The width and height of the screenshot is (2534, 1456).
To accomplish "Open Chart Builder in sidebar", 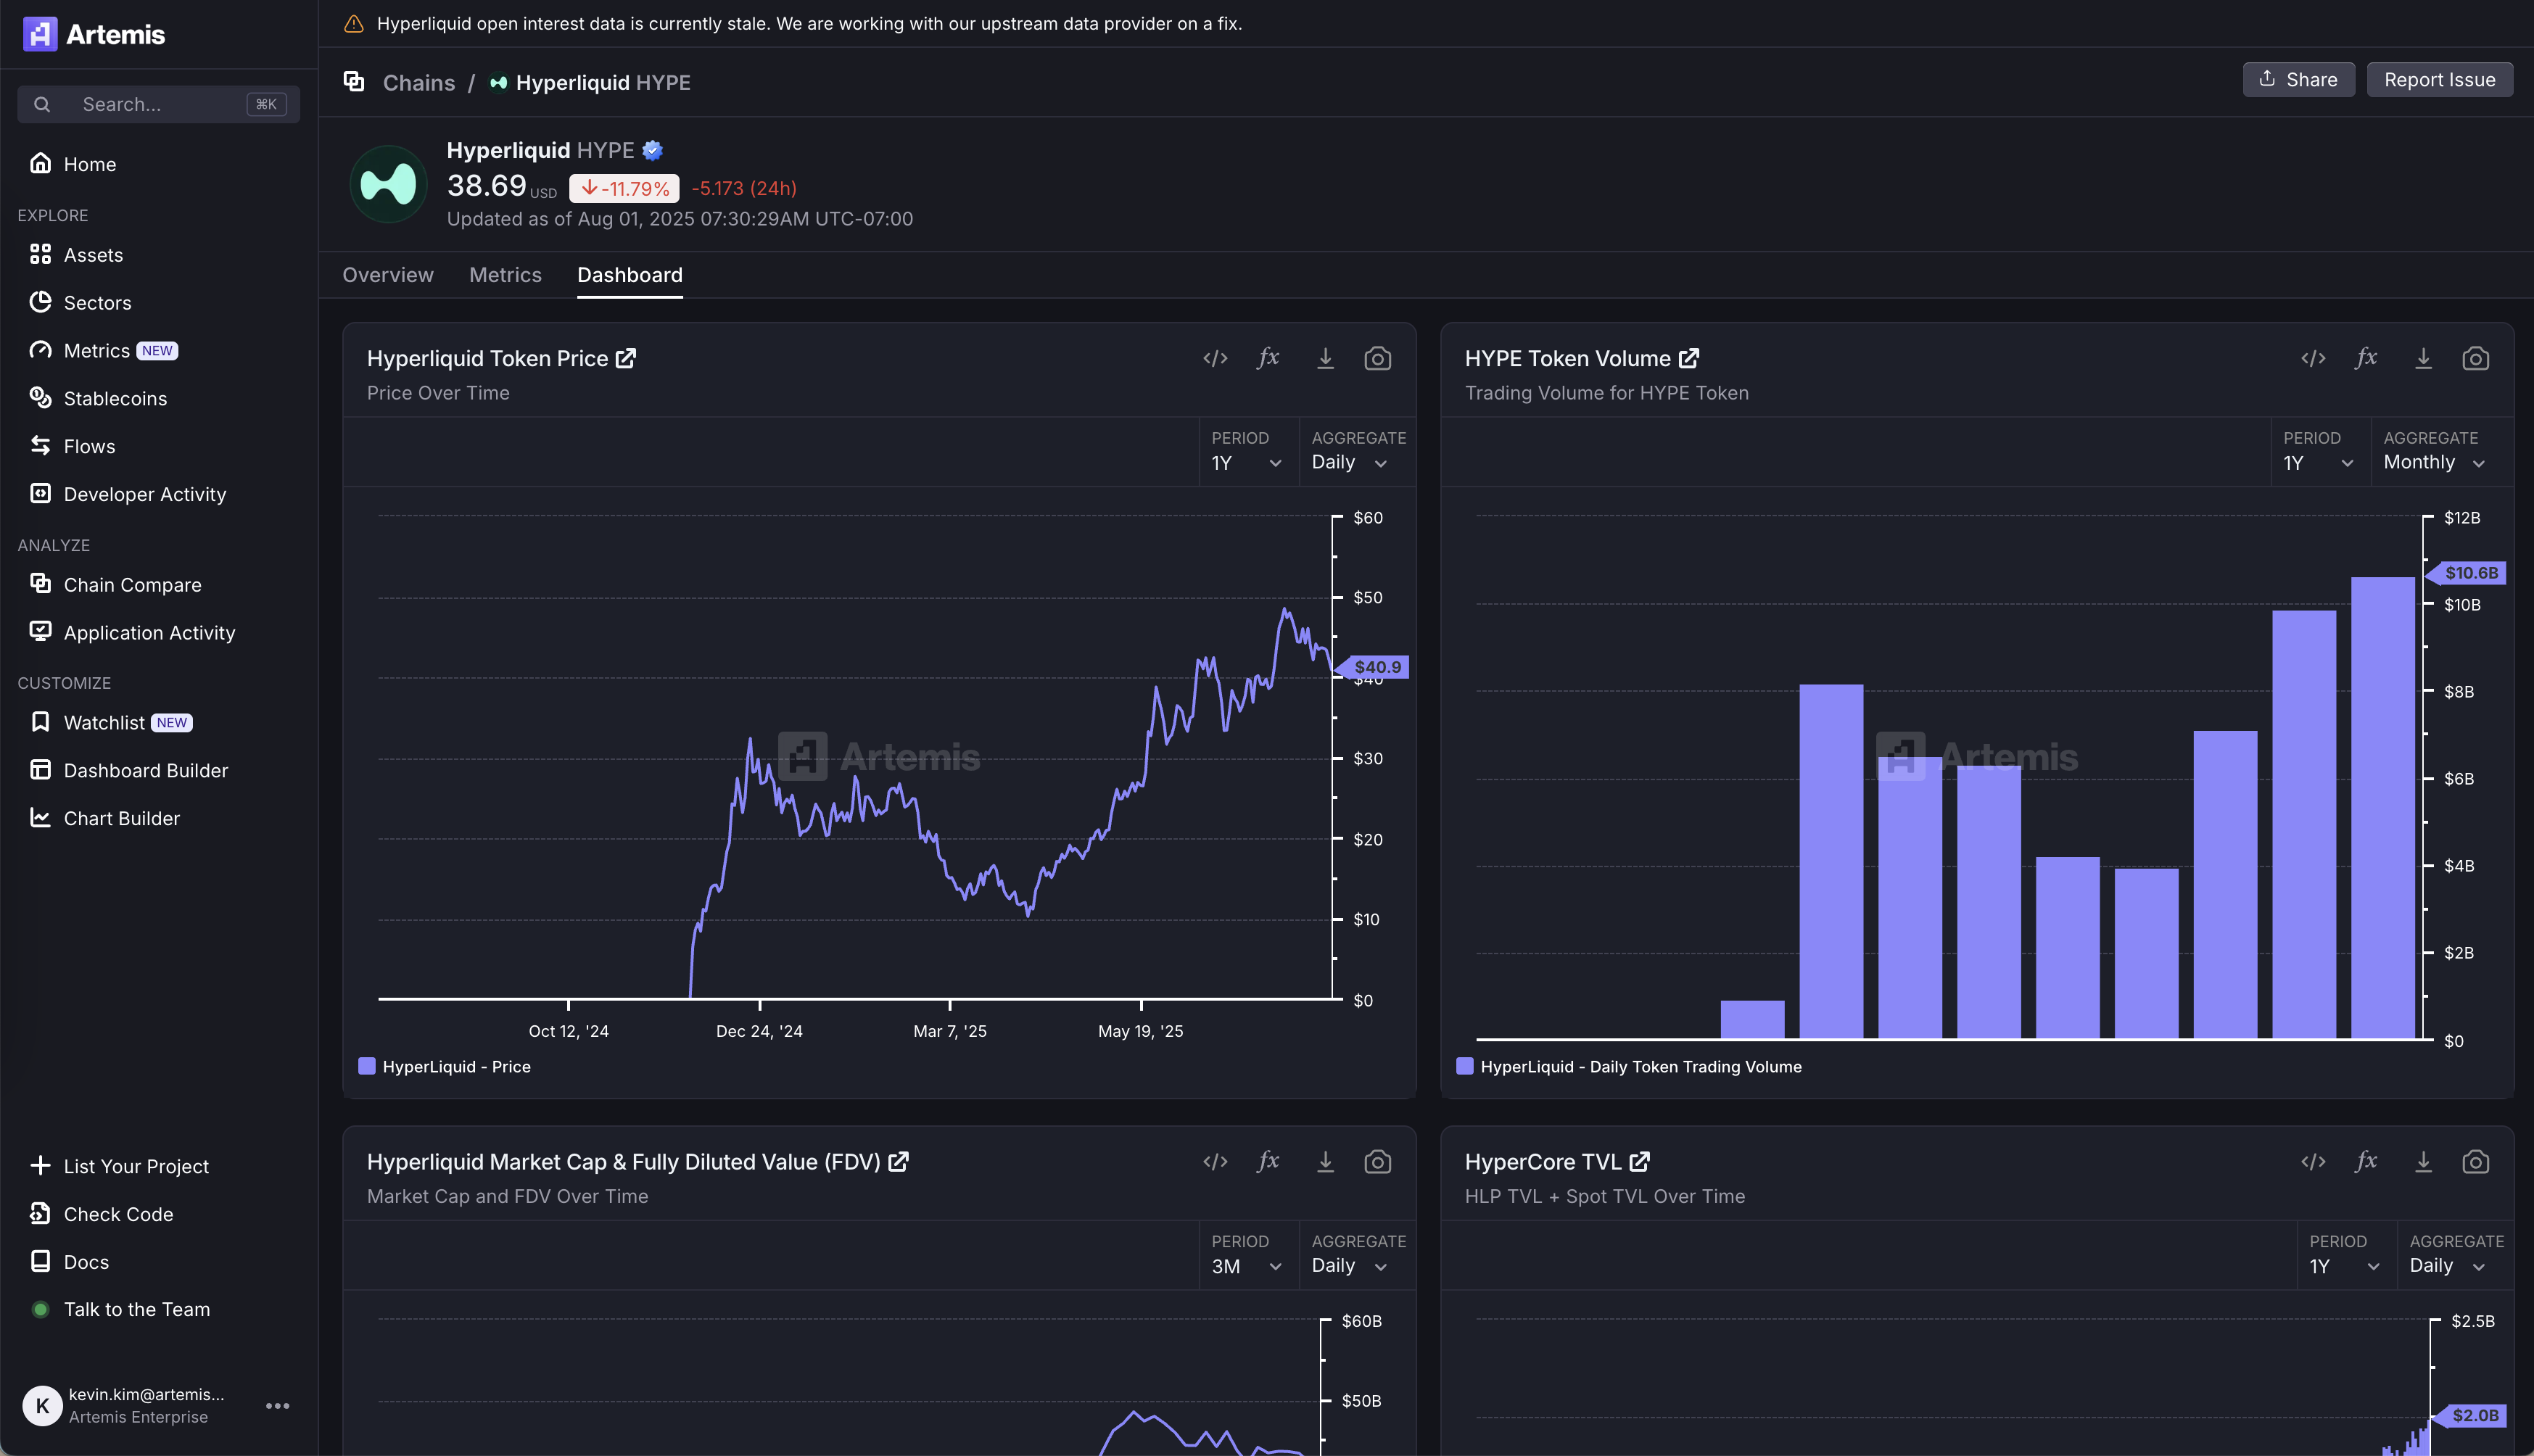I will [x=159, y=818].
